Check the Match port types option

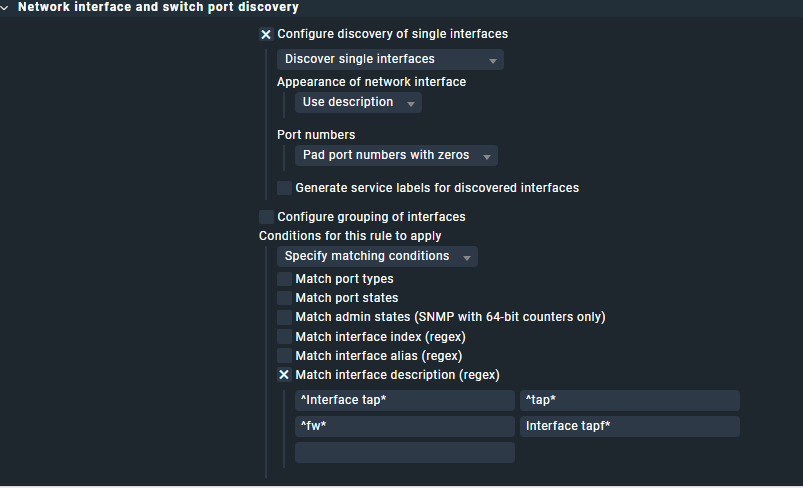pyautogui.click(x=285, y=279)
